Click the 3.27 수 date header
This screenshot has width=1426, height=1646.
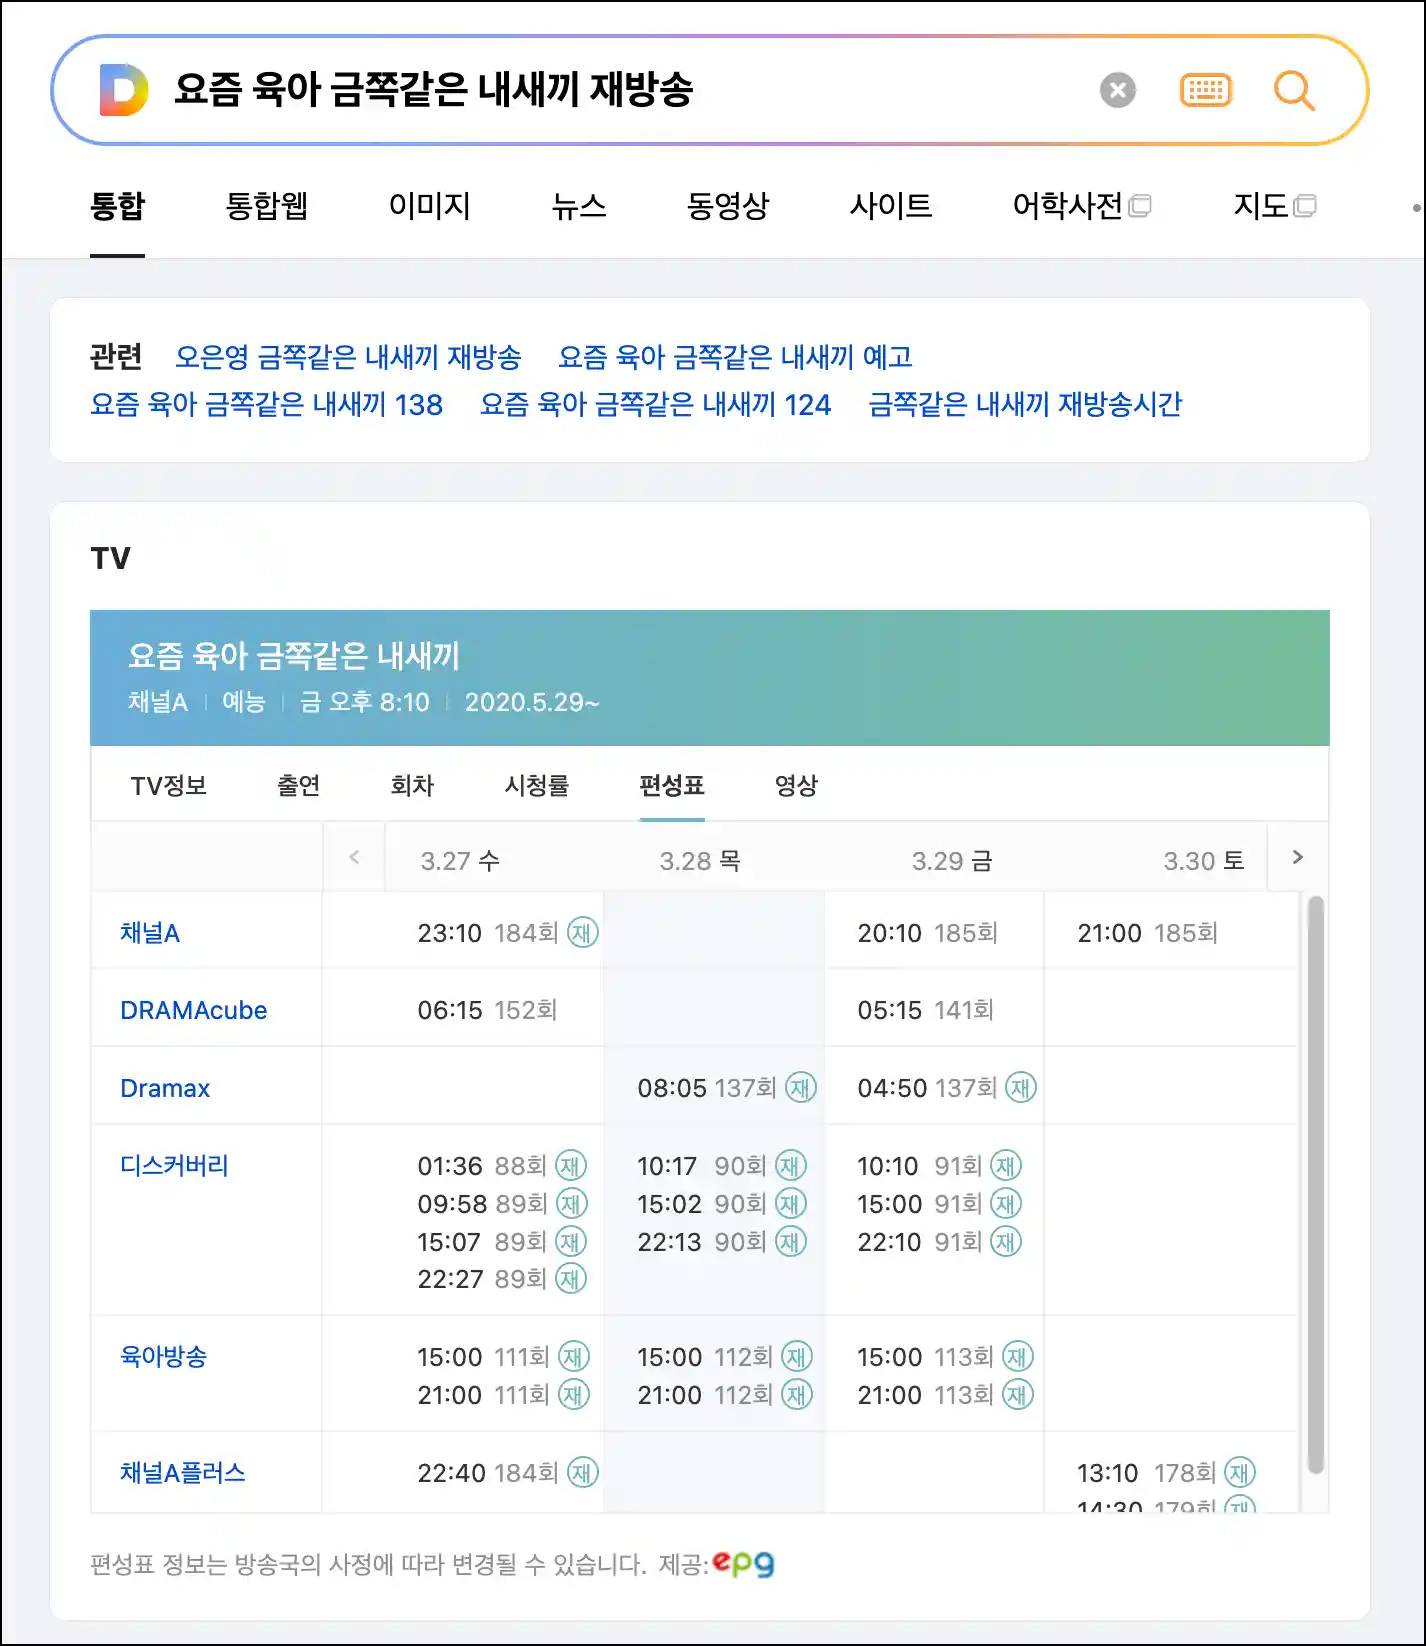coord(460,861)
